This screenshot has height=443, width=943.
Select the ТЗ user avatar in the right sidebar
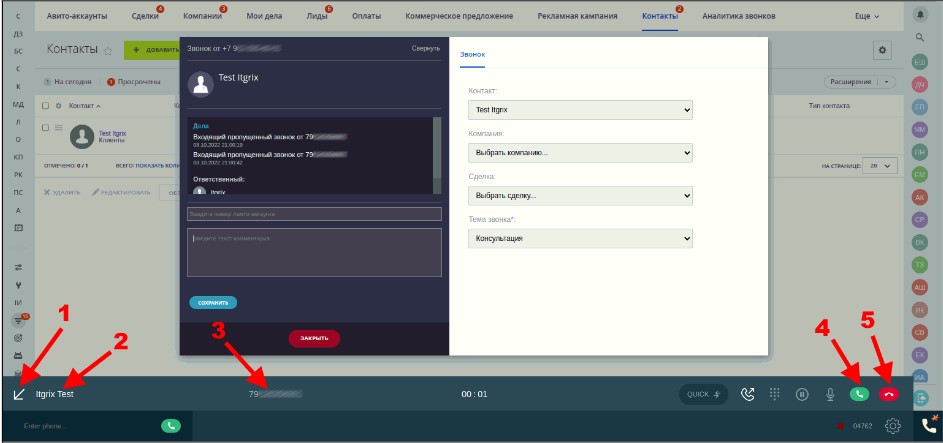(920, 265)
